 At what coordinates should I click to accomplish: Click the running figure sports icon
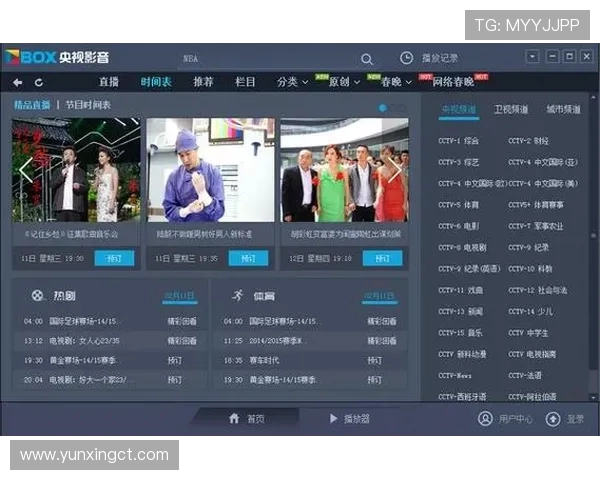(x=238, y=296)
